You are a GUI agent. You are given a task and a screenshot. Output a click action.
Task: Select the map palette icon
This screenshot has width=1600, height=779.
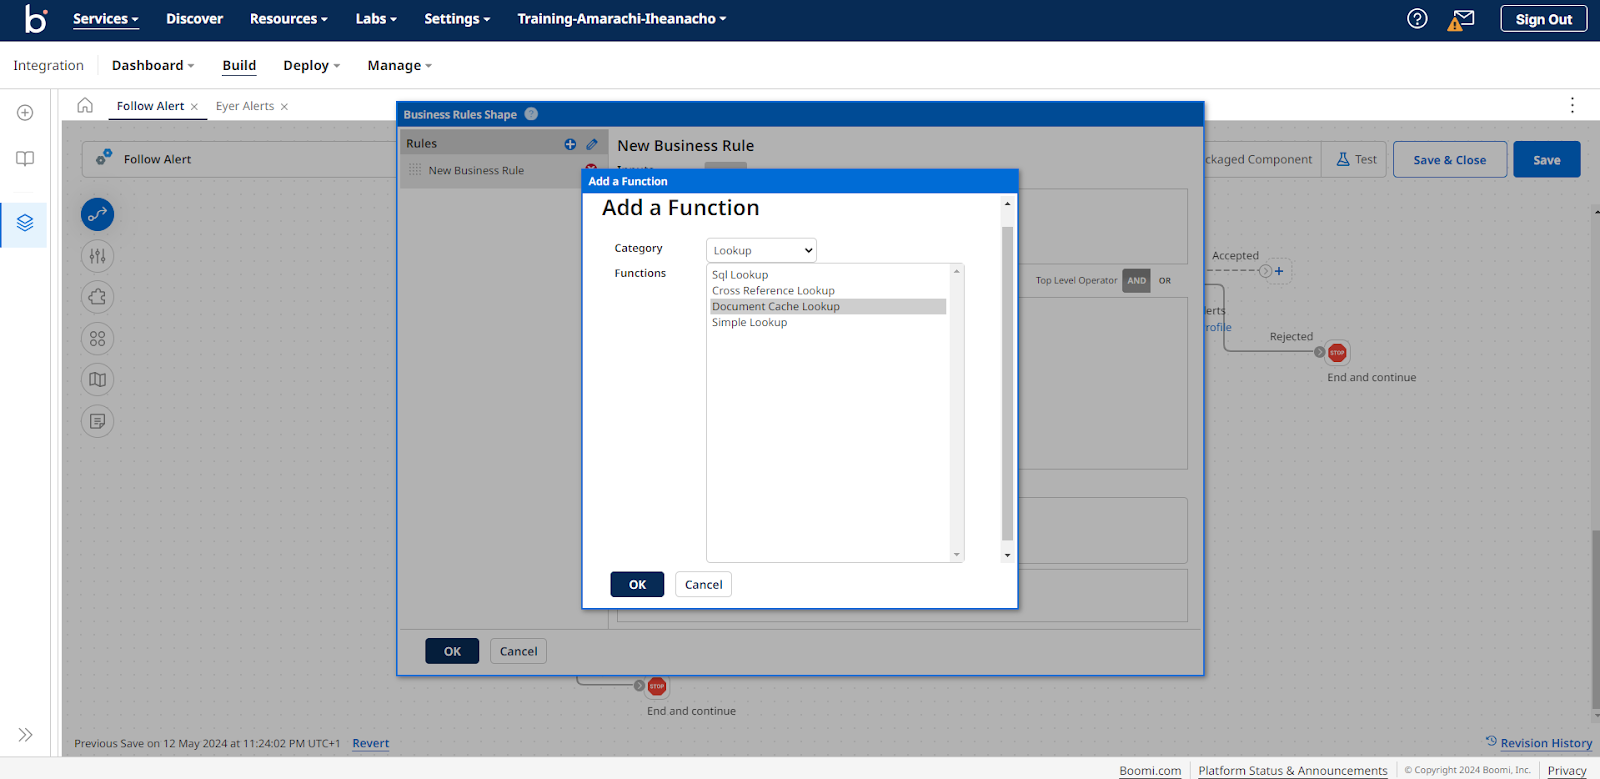pos(97,380)
